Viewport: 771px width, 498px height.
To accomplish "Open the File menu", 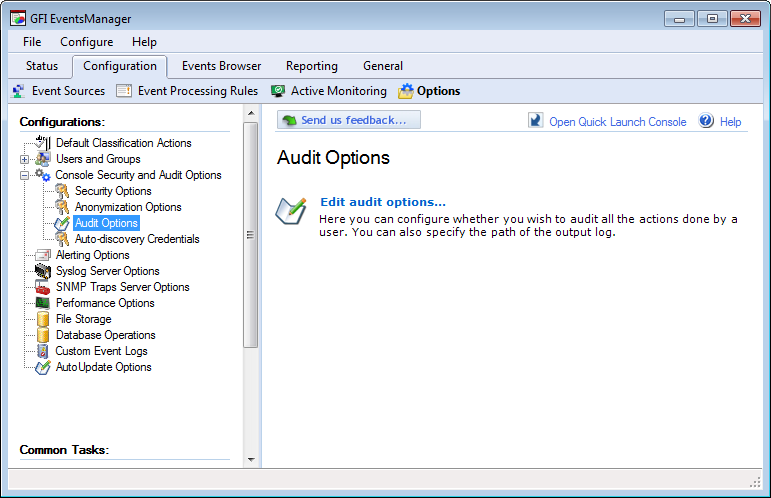I will coord(32,42).
